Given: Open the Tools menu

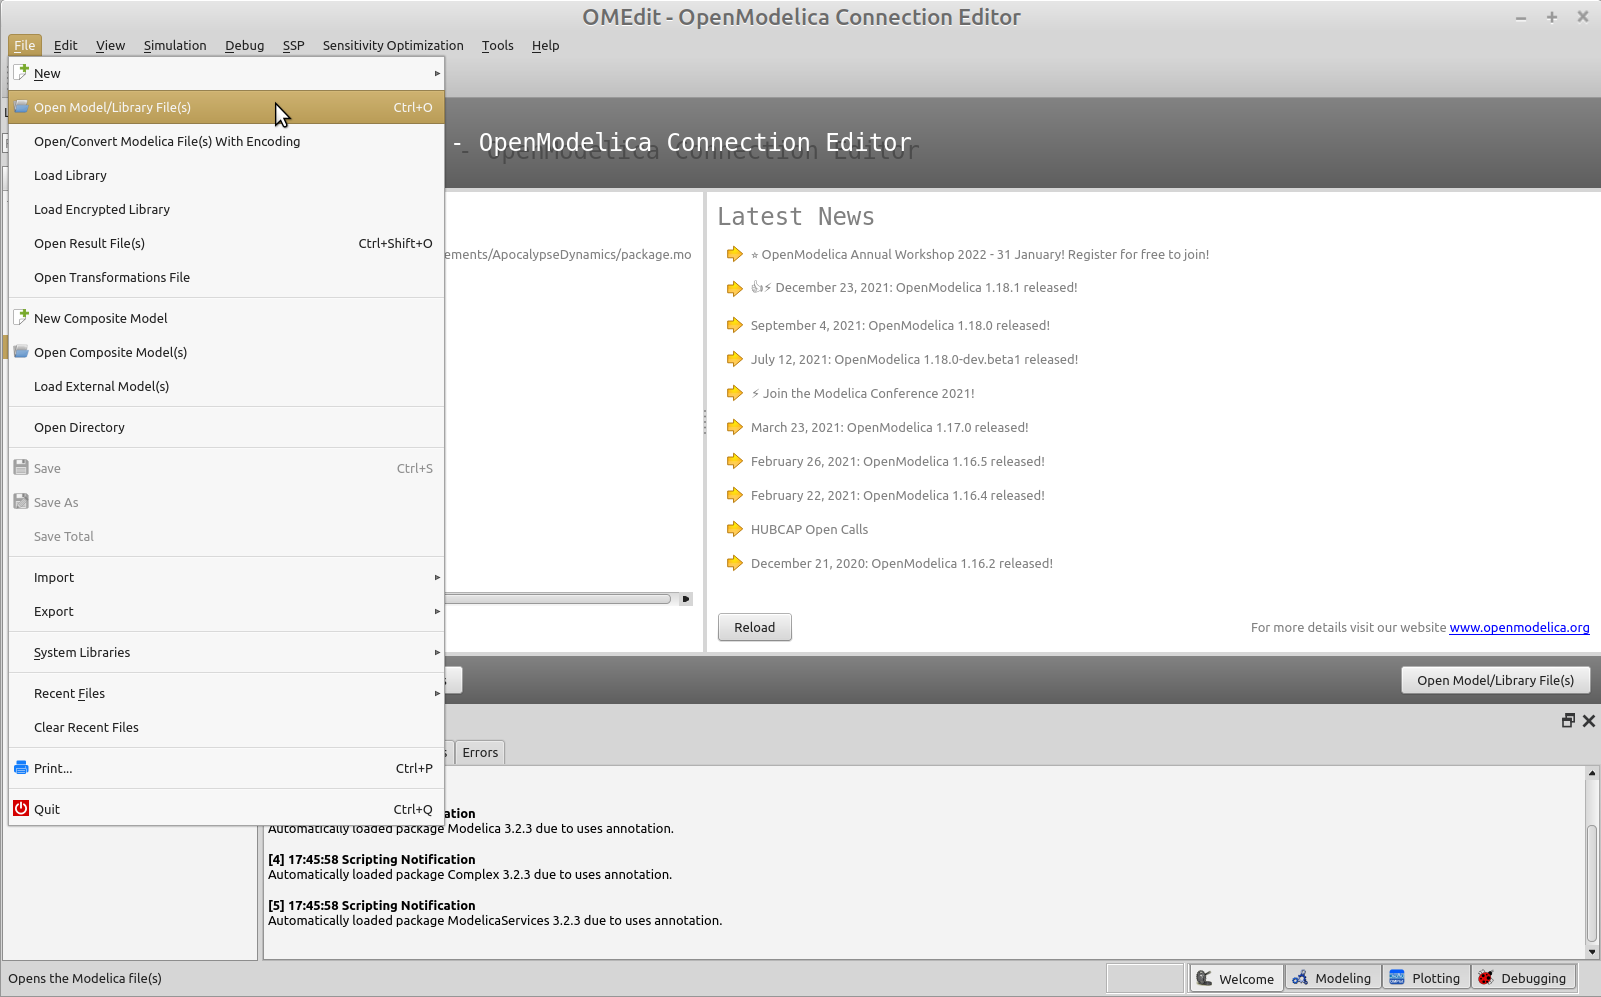Looking at the screenshot, I should point(497,45).
